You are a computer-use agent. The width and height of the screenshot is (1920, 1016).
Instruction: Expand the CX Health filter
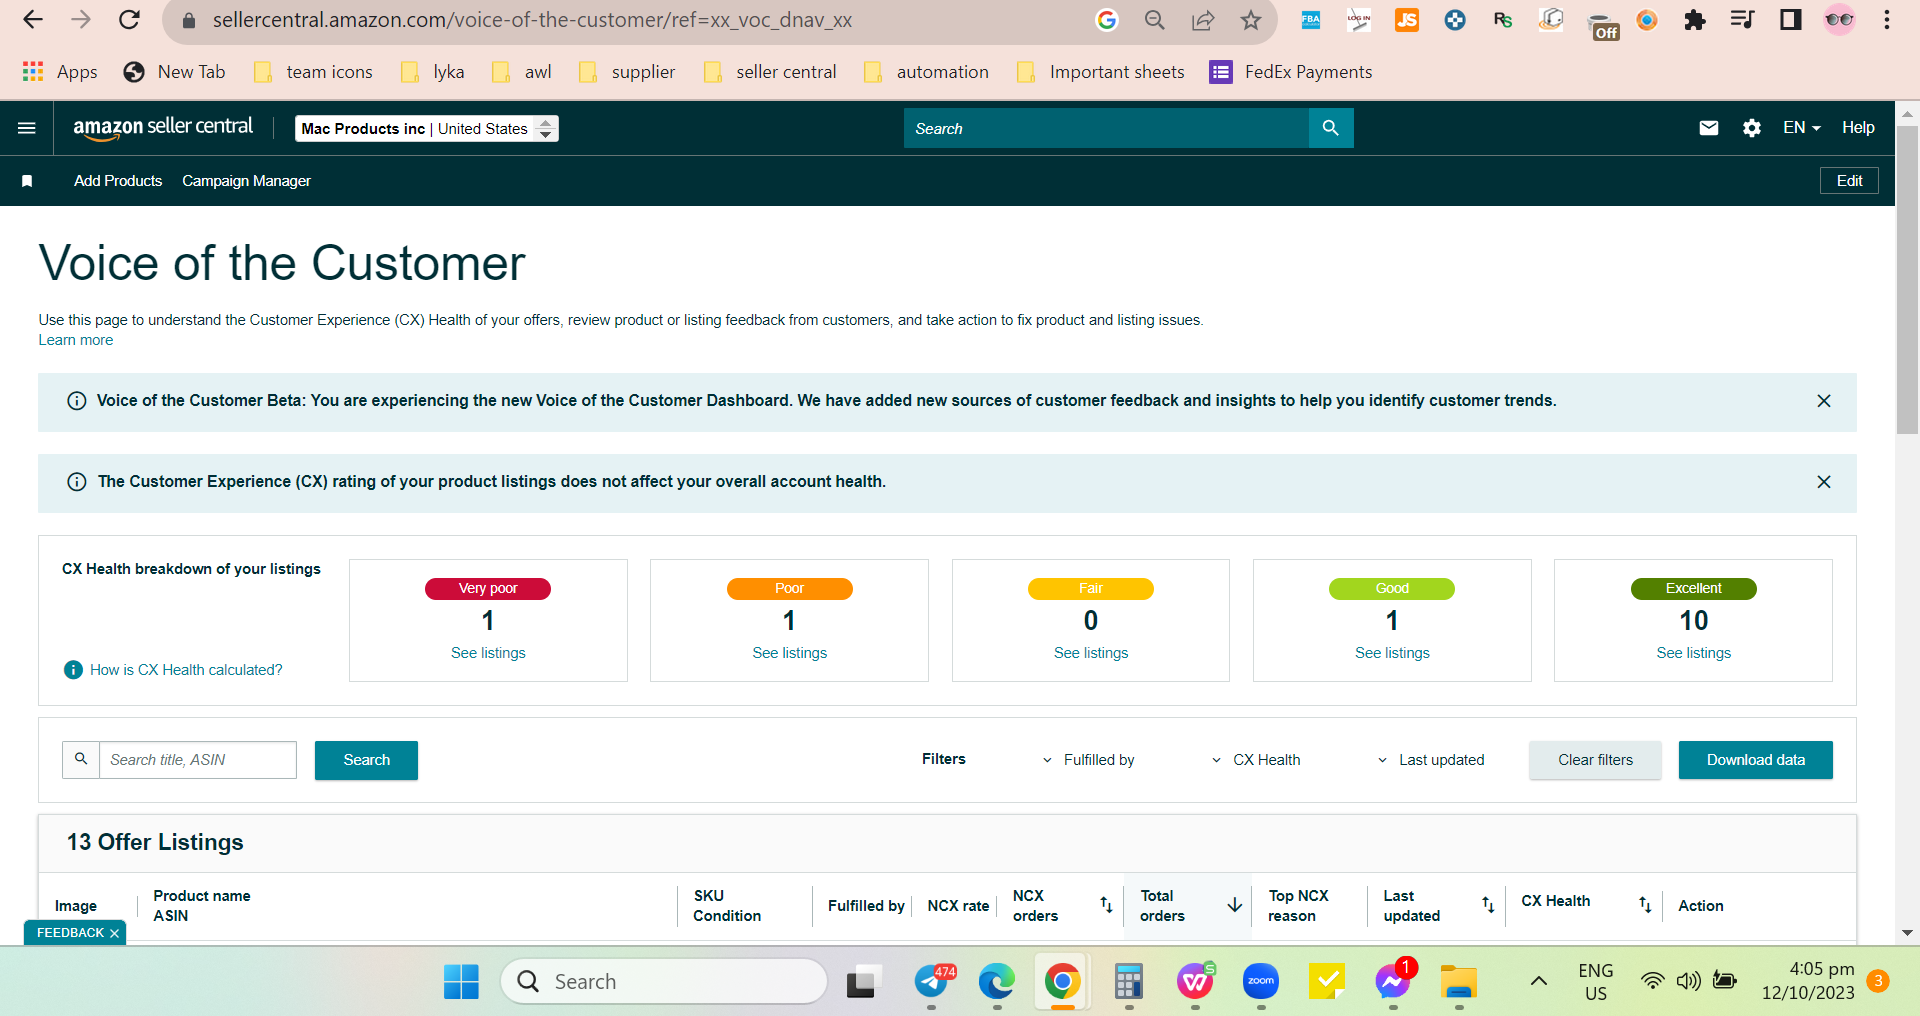click(1256, 760)
